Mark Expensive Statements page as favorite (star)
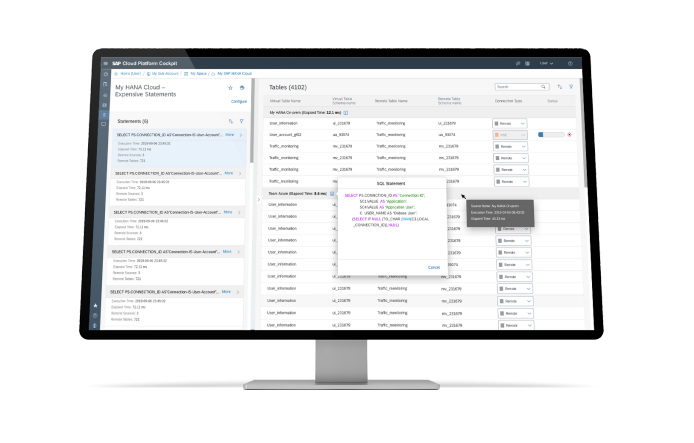 tap(230, 88)
